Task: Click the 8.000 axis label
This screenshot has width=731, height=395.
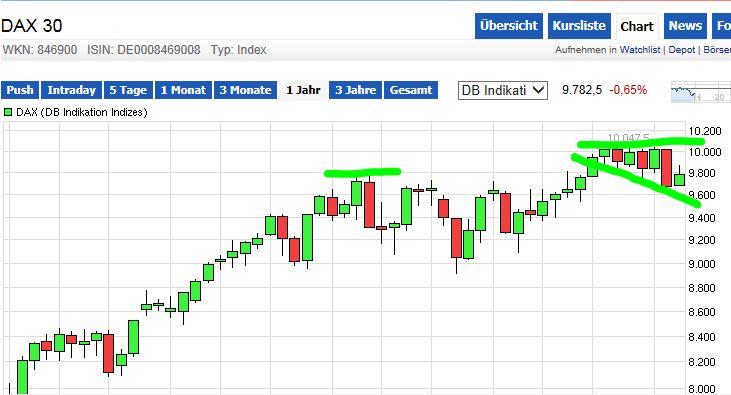Action: click(x=702, y=389)
